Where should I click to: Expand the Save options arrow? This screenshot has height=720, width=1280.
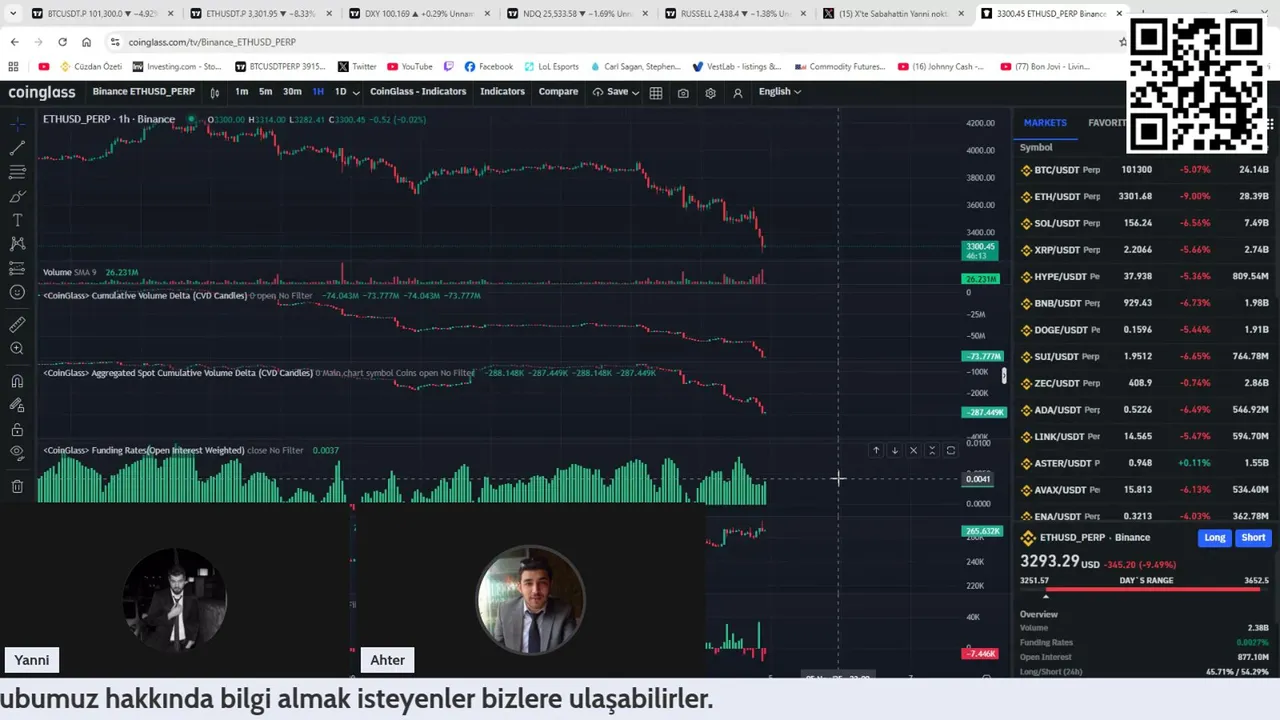635,92
